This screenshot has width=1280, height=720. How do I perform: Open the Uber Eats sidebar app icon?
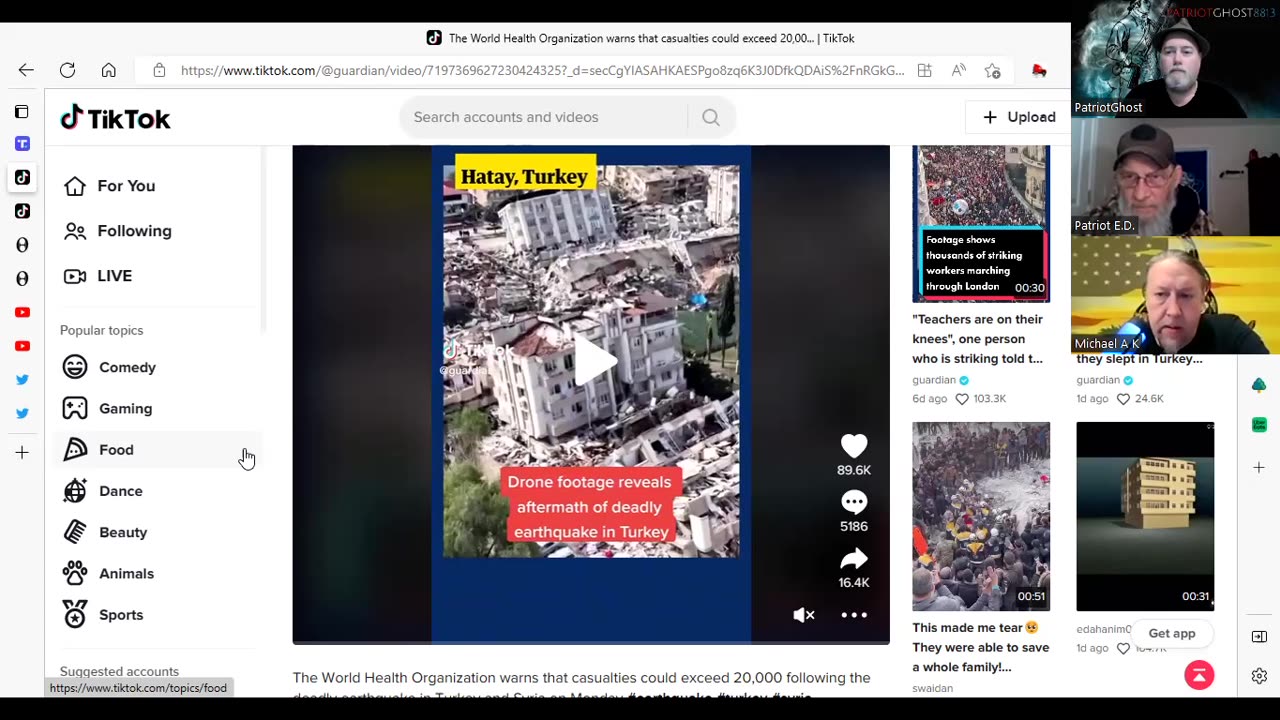point(1259,425)
